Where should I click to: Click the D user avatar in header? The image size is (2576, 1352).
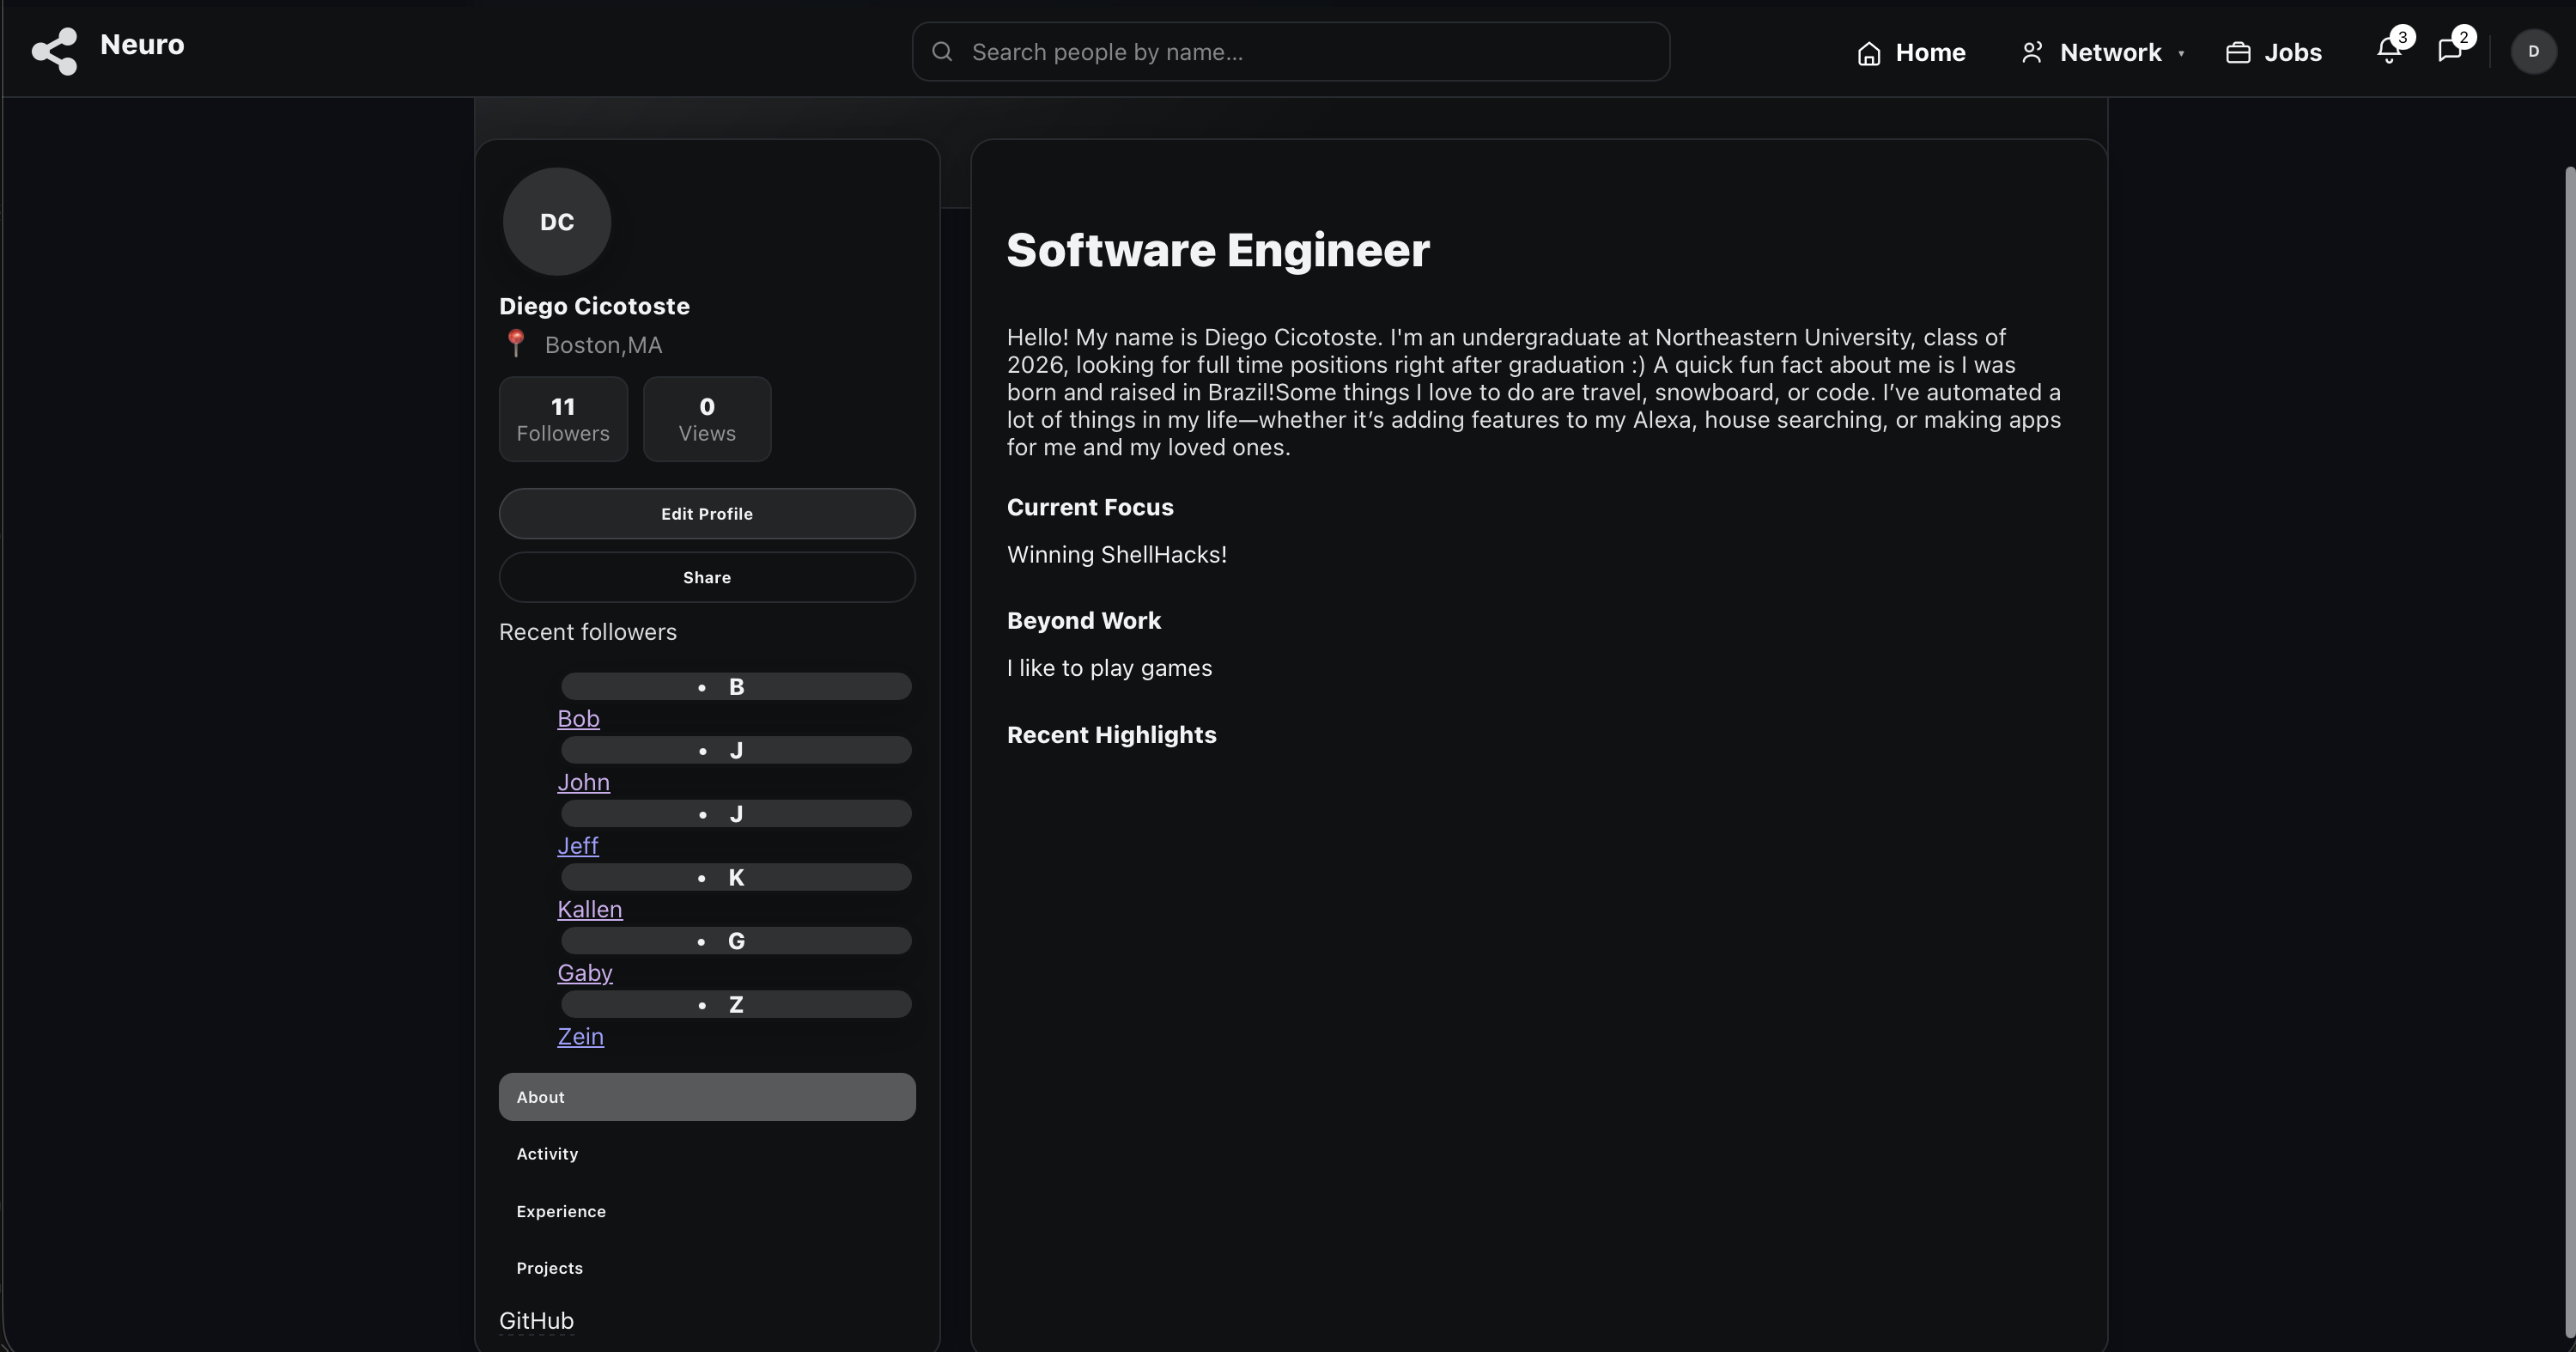pyautogui.click(x=2533, y=51)
